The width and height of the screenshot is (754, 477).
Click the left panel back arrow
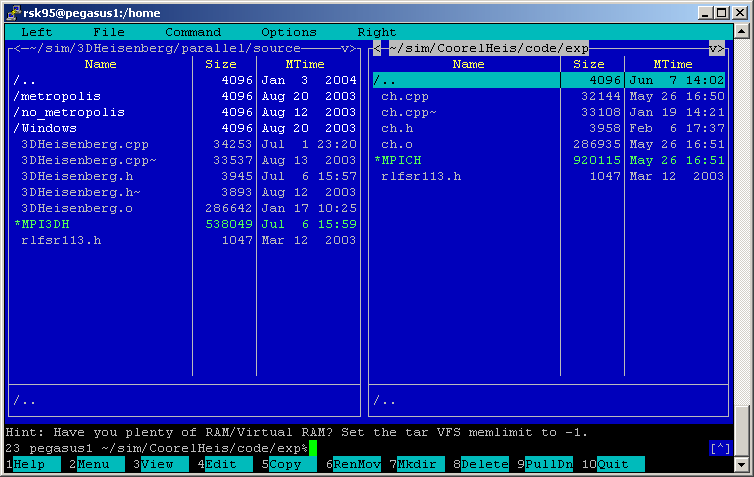(x=13, y=48)
